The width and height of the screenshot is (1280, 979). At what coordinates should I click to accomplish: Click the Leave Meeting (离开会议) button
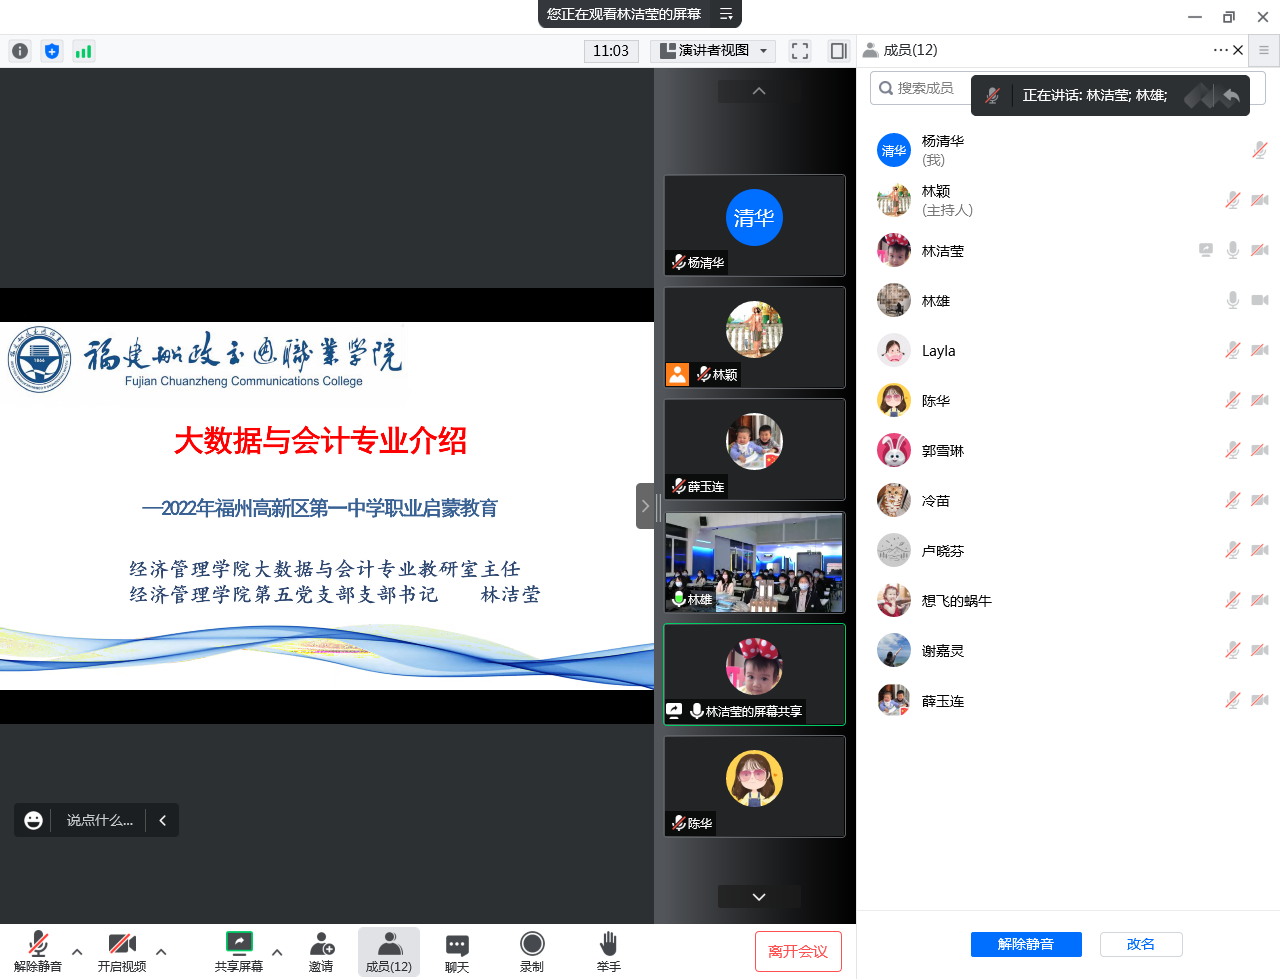[x=798, y=951]
